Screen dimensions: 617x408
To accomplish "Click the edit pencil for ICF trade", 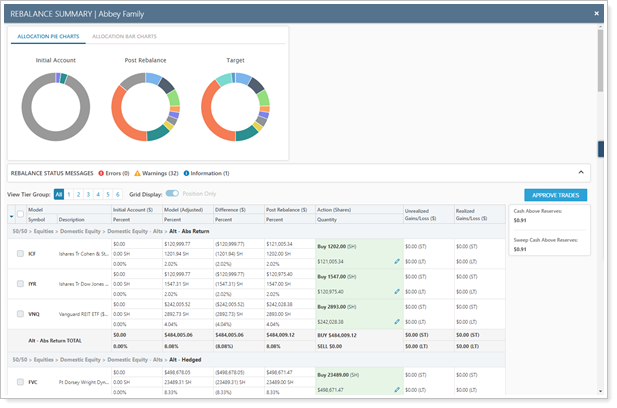I will pos(397,260).
